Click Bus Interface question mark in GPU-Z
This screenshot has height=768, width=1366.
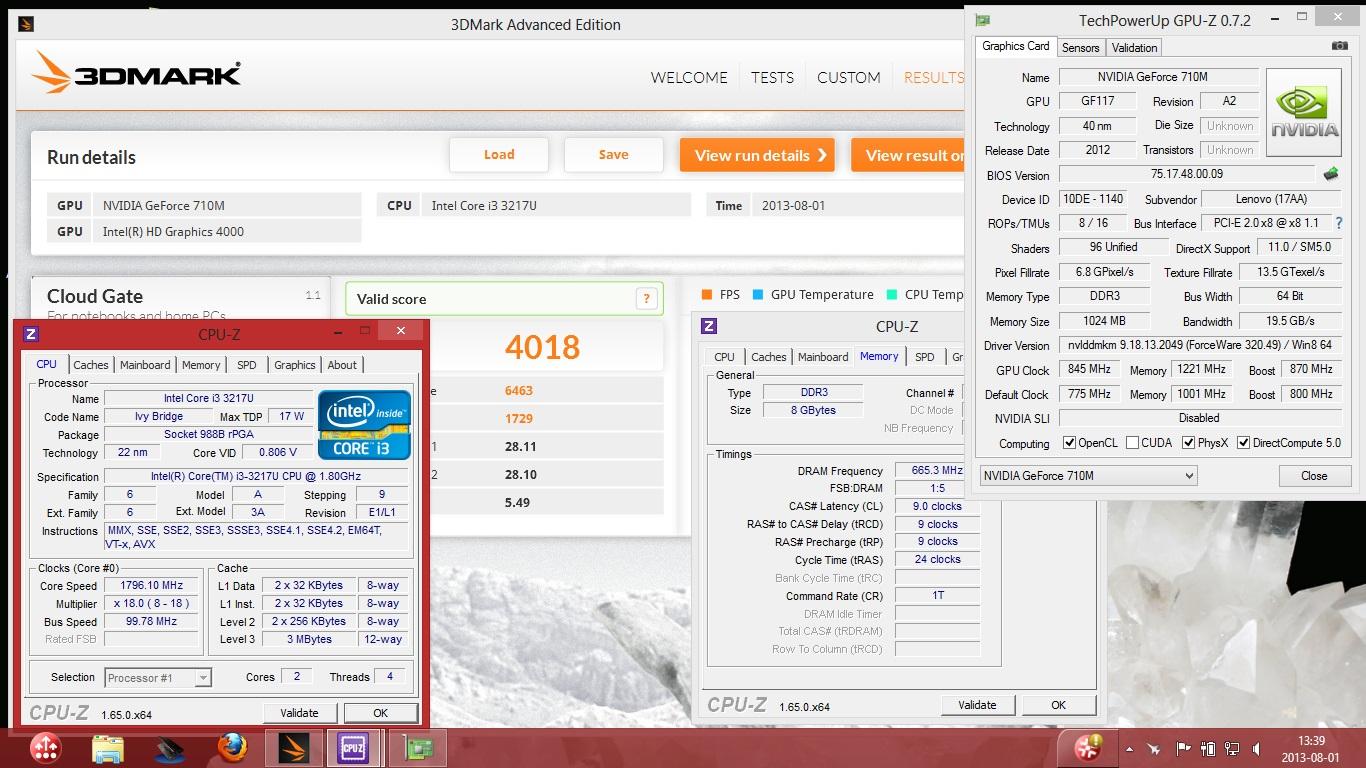pos(1339,223)
